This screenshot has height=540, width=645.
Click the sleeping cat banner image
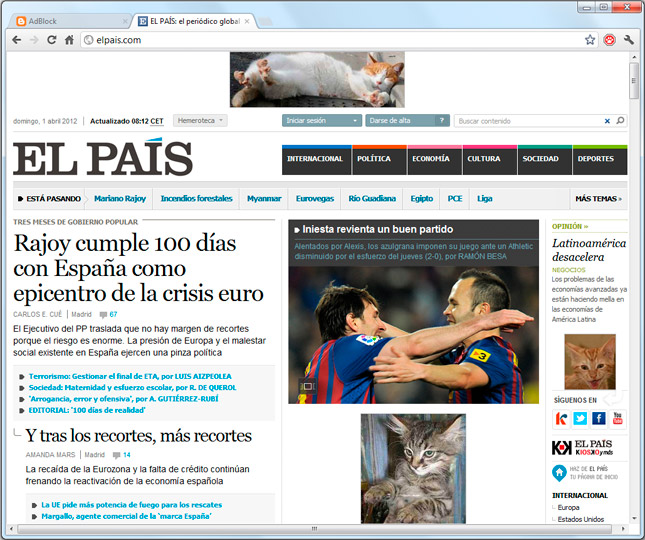click(317, 79)
